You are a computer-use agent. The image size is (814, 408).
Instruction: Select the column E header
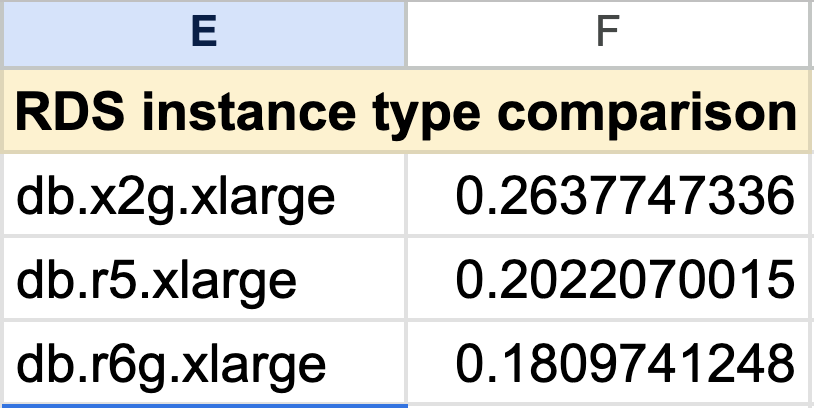204,34
